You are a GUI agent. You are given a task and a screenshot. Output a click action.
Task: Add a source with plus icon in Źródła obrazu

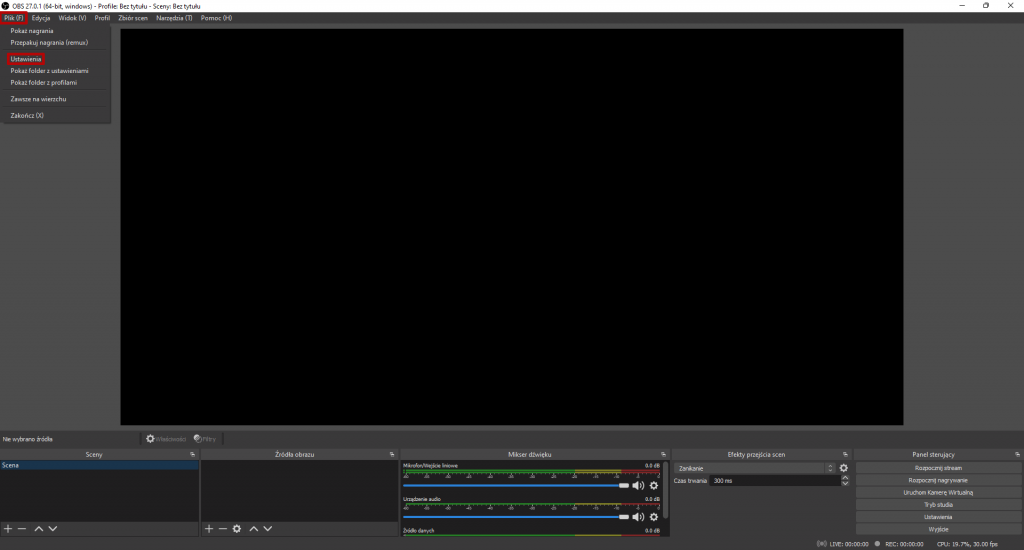209,528
